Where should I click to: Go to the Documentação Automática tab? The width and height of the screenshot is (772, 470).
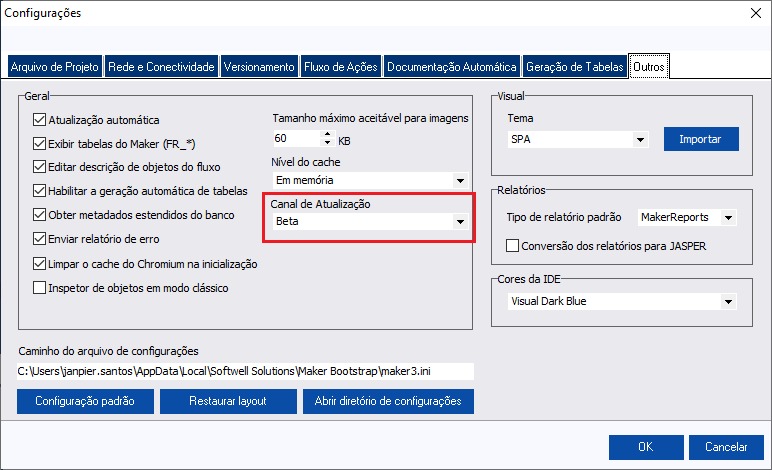(452, 67)
